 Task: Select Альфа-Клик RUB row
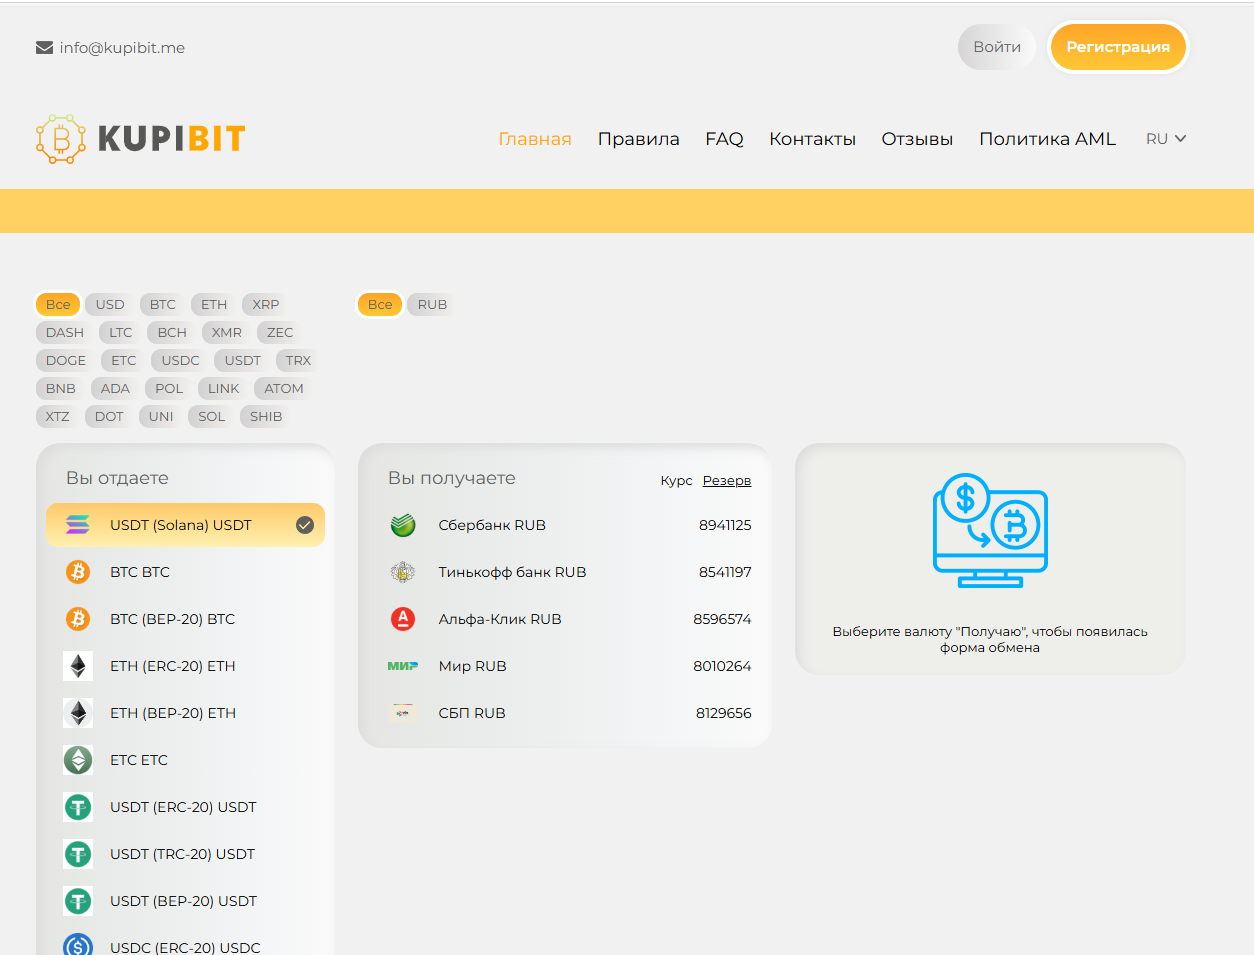point(565,619)
